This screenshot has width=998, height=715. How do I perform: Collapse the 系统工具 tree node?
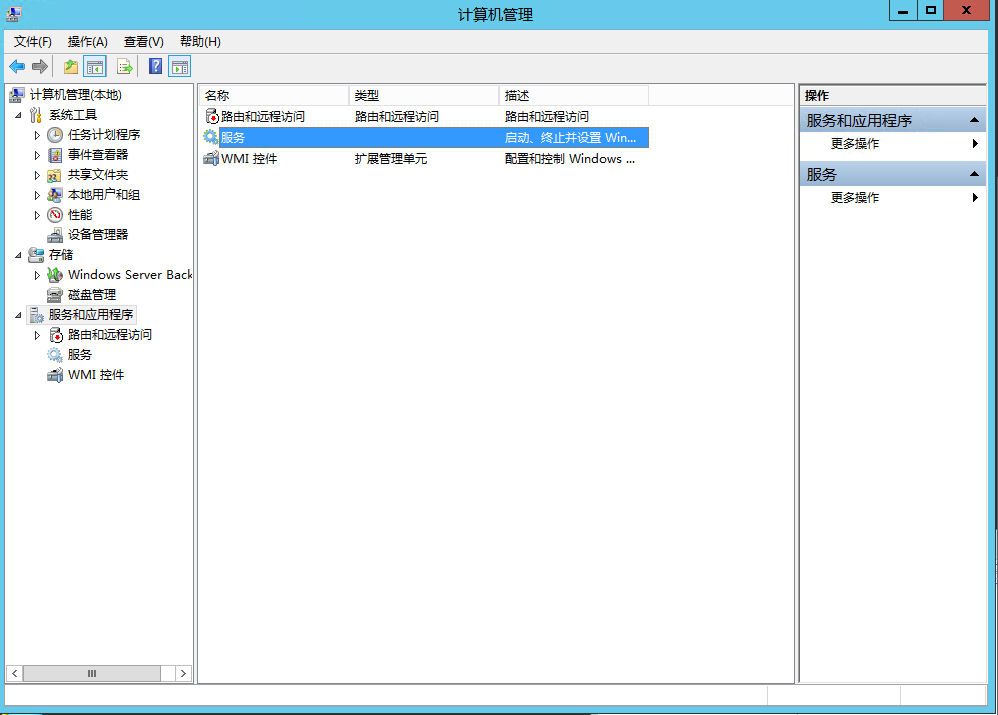coord(18,115)
